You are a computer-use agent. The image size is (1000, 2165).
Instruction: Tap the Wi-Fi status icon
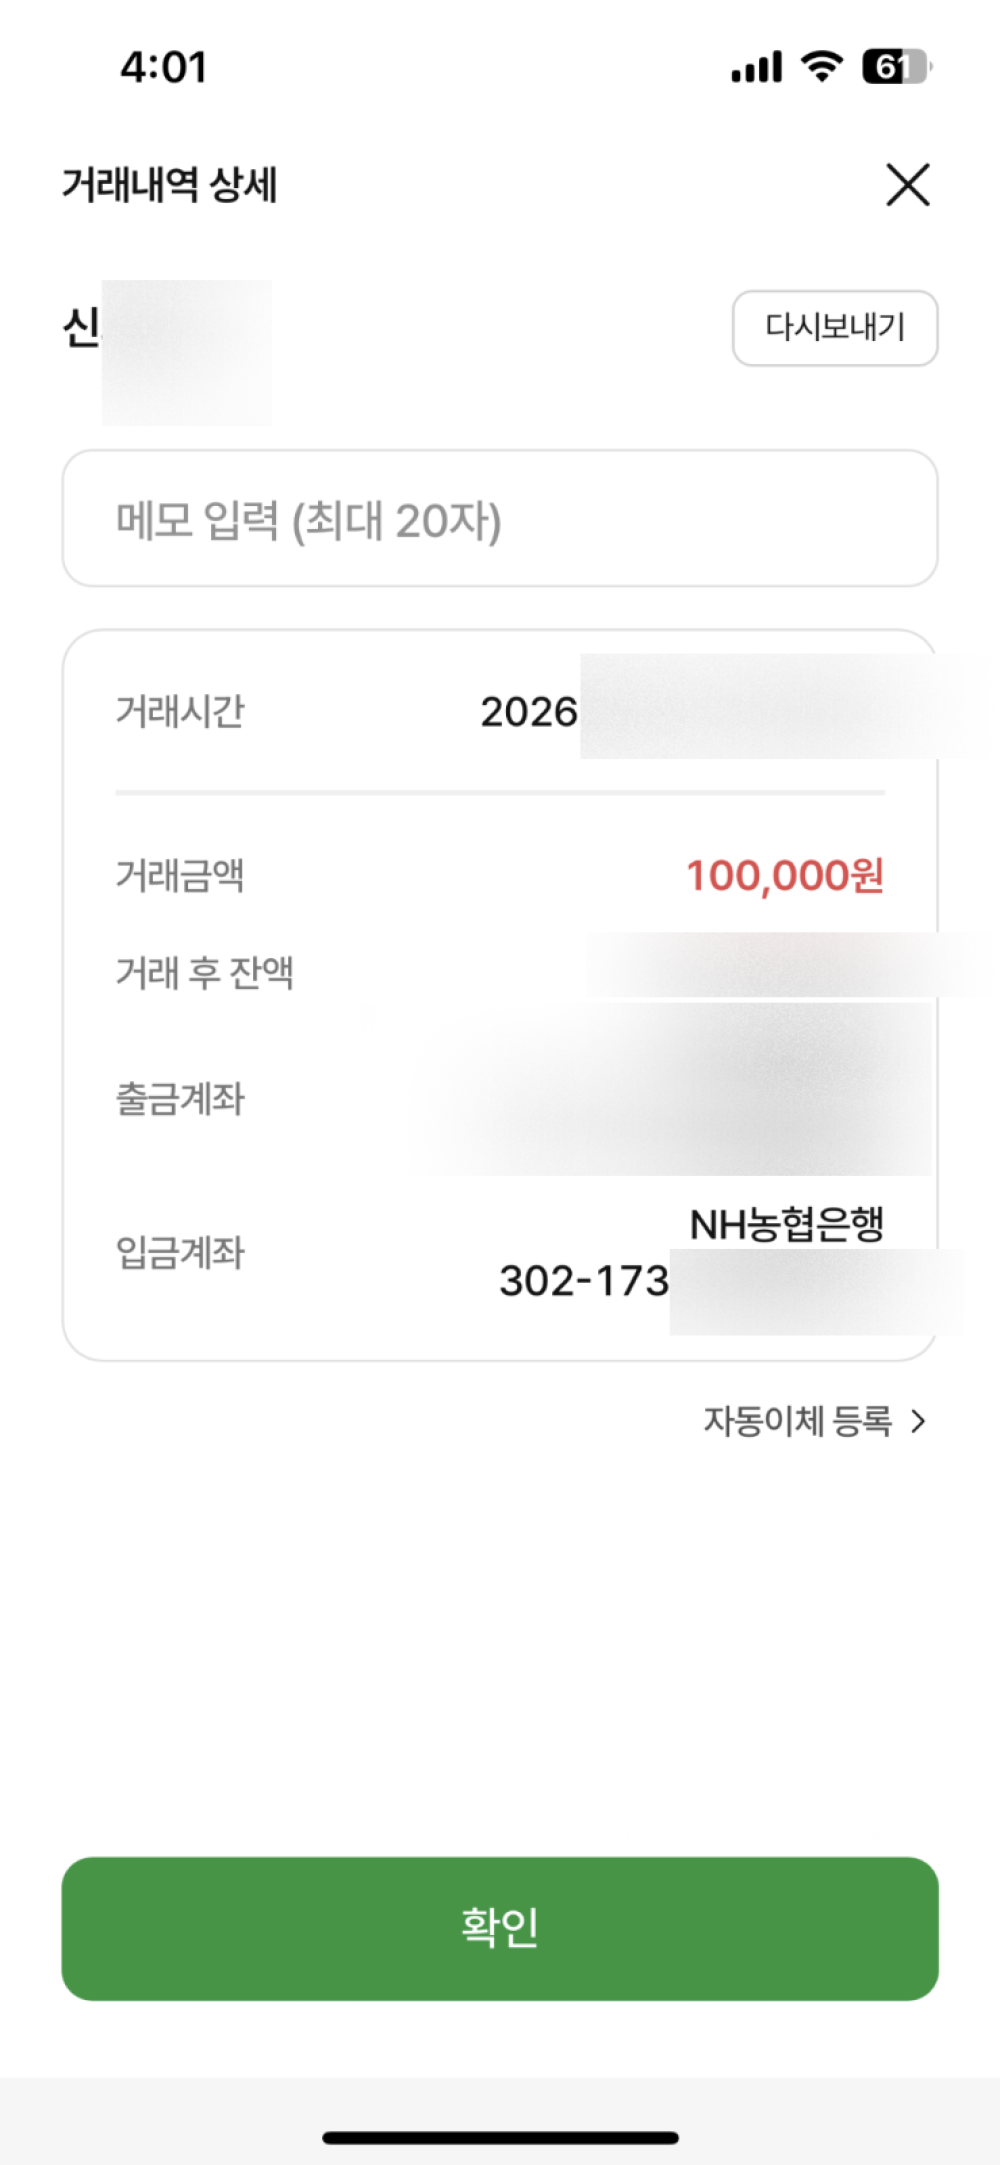pos(822,67)
